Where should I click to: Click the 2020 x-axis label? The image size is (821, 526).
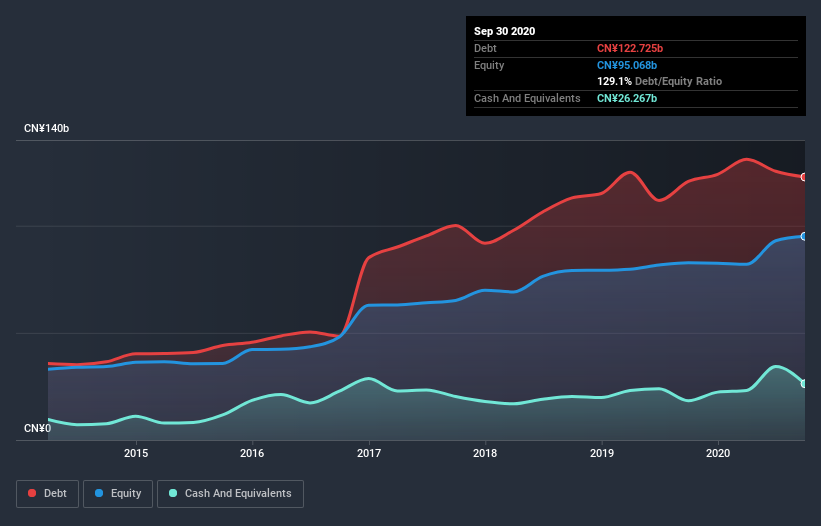pyautogui.click(x=718, y=453)
